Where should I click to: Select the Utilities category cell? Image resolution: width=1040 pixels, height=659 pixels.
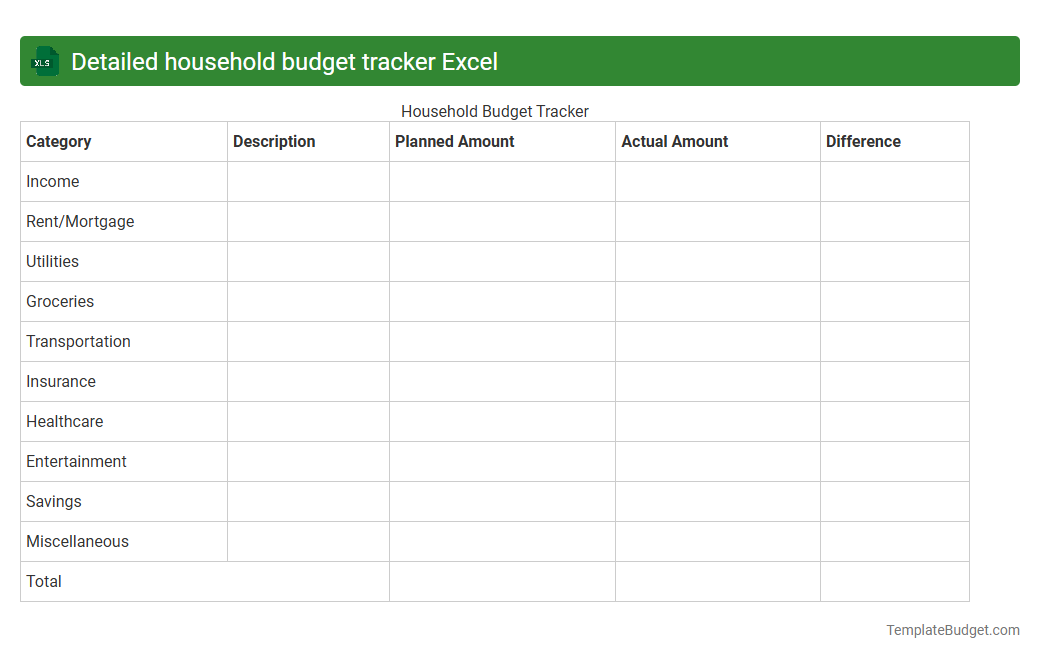pyautogui.click(x=52, y=261)
